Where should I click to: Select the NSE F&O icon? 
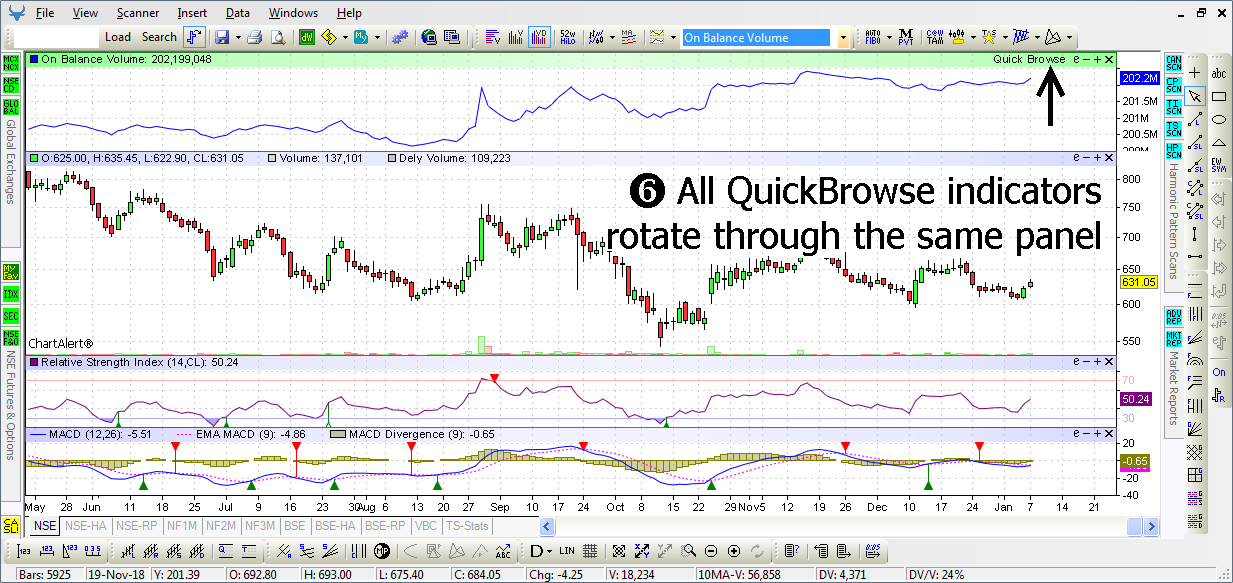click(x=11, y=338)
